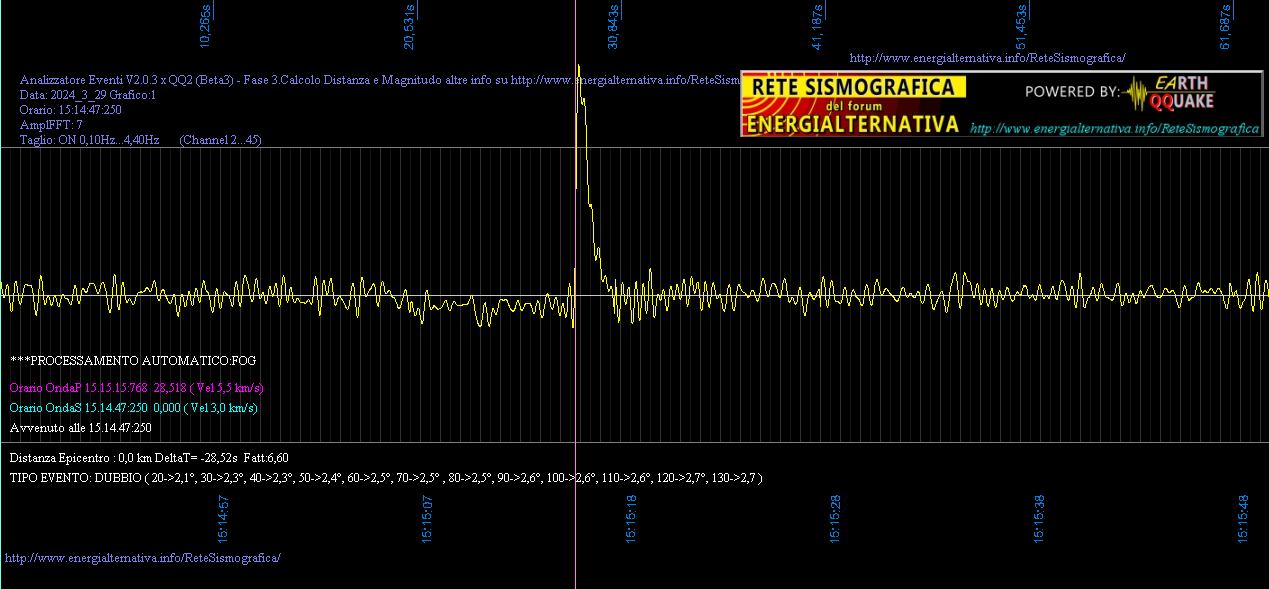Viewport: 1269px width, 589px height.
Task: Open the italic URL inside the banner
Action: tap(1114, 128)
